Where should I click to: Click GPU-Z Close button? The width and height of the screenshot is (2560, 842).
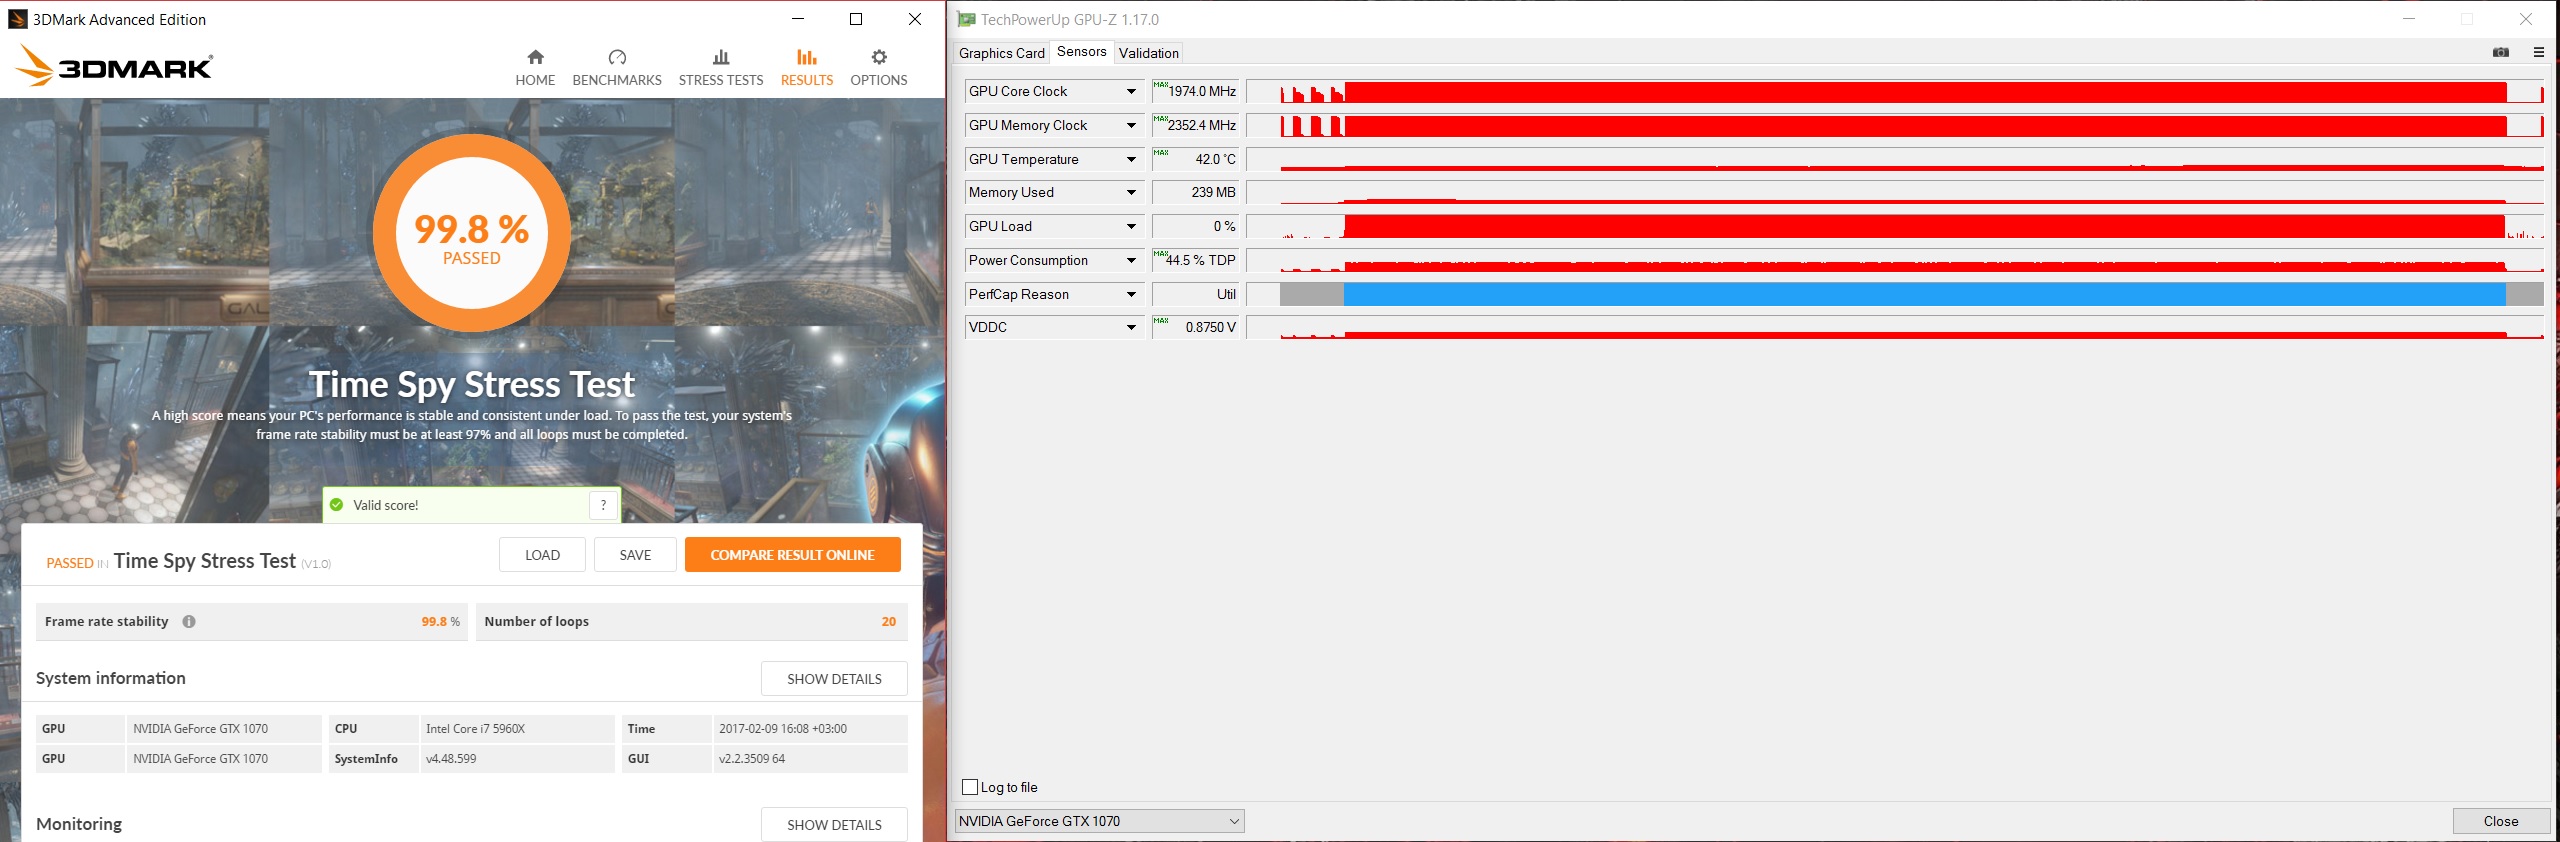point(2501,821)
